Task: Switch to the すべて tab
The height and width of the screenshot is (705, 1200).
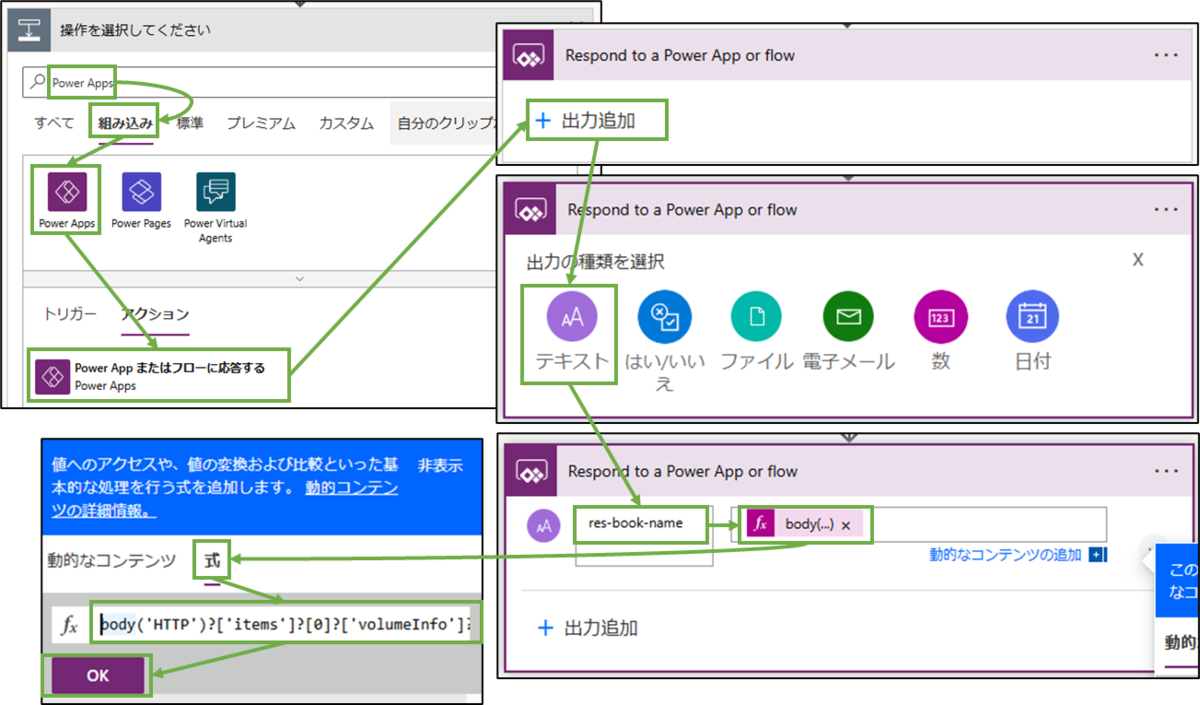Action: coord(54,124)
